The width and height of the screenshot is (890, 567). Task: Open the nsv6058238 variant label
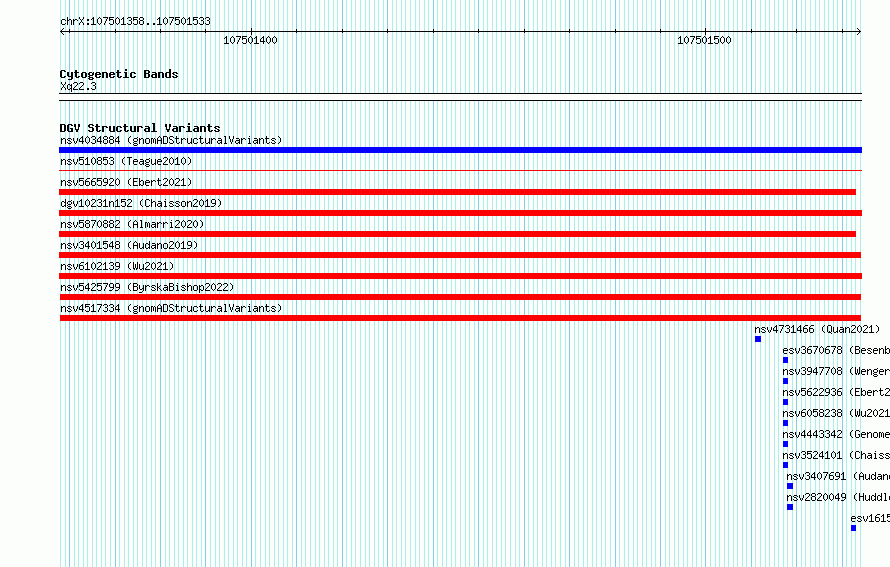836,413
